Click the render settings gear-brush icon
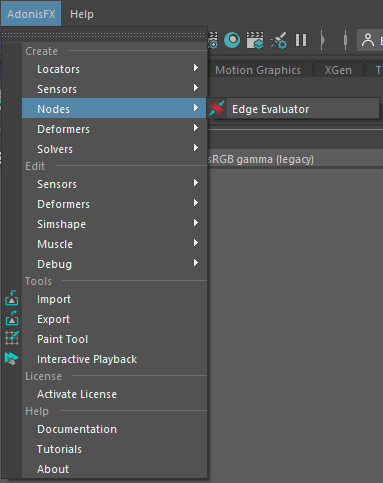The height and width of the screenshot is (483, 383). click(x=279, y=40)
